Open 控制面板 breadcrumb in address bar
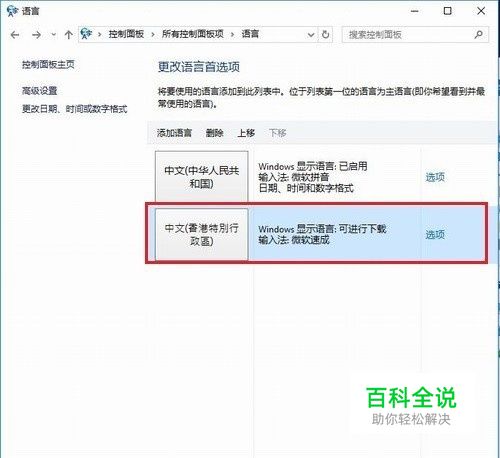The image size is (500, 458). (x=126, y=34)
